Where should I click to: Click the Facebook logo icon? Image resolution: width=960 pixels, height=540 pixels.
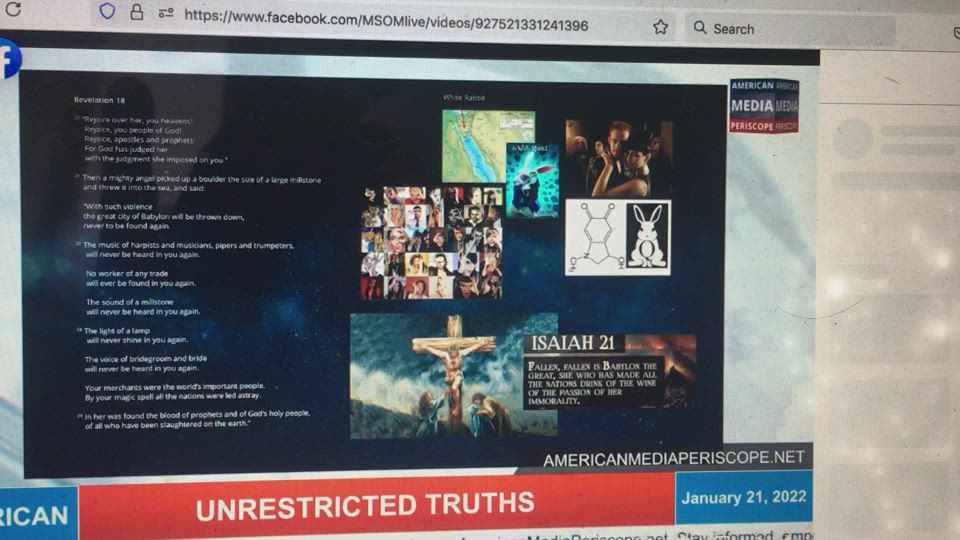click(x=9, y=59)
